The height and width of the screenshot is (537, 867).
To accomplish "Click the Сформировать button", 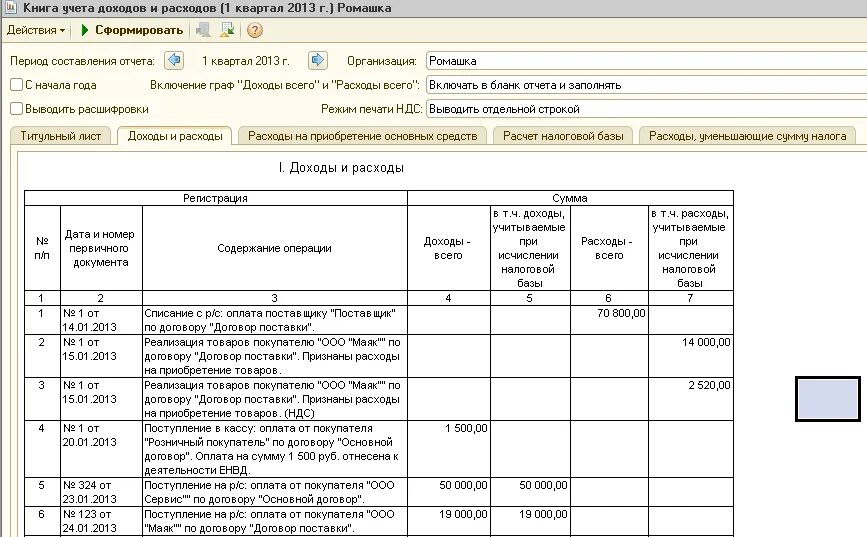I will pos(132,30).
